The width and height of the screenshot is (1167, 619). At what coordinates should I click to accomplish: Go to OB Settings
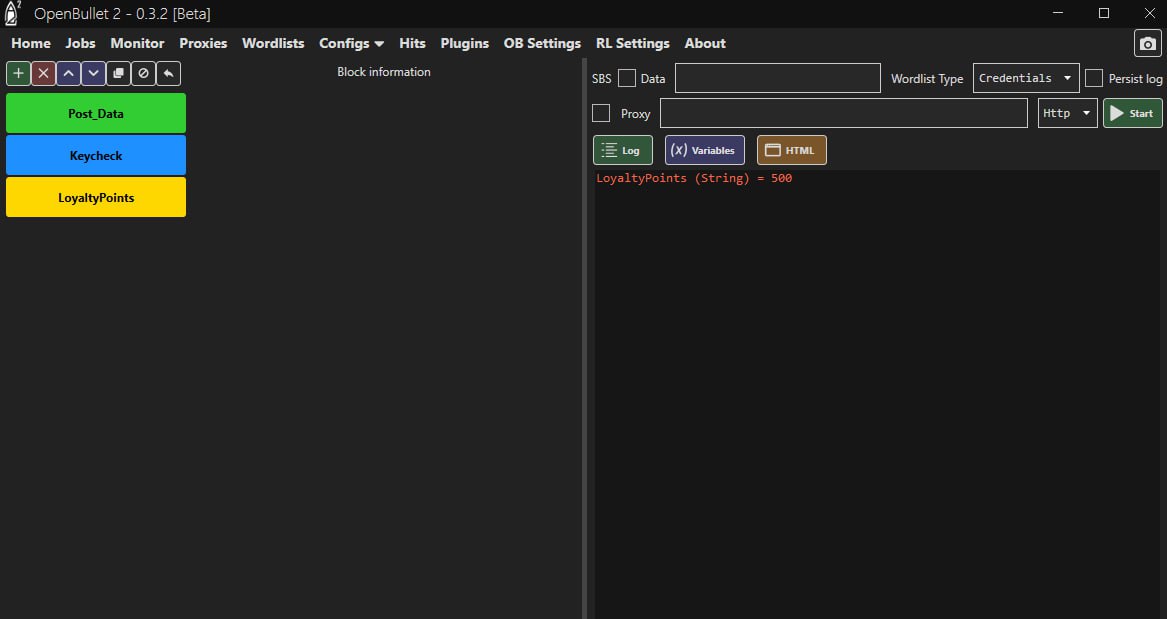coord(542,43)
